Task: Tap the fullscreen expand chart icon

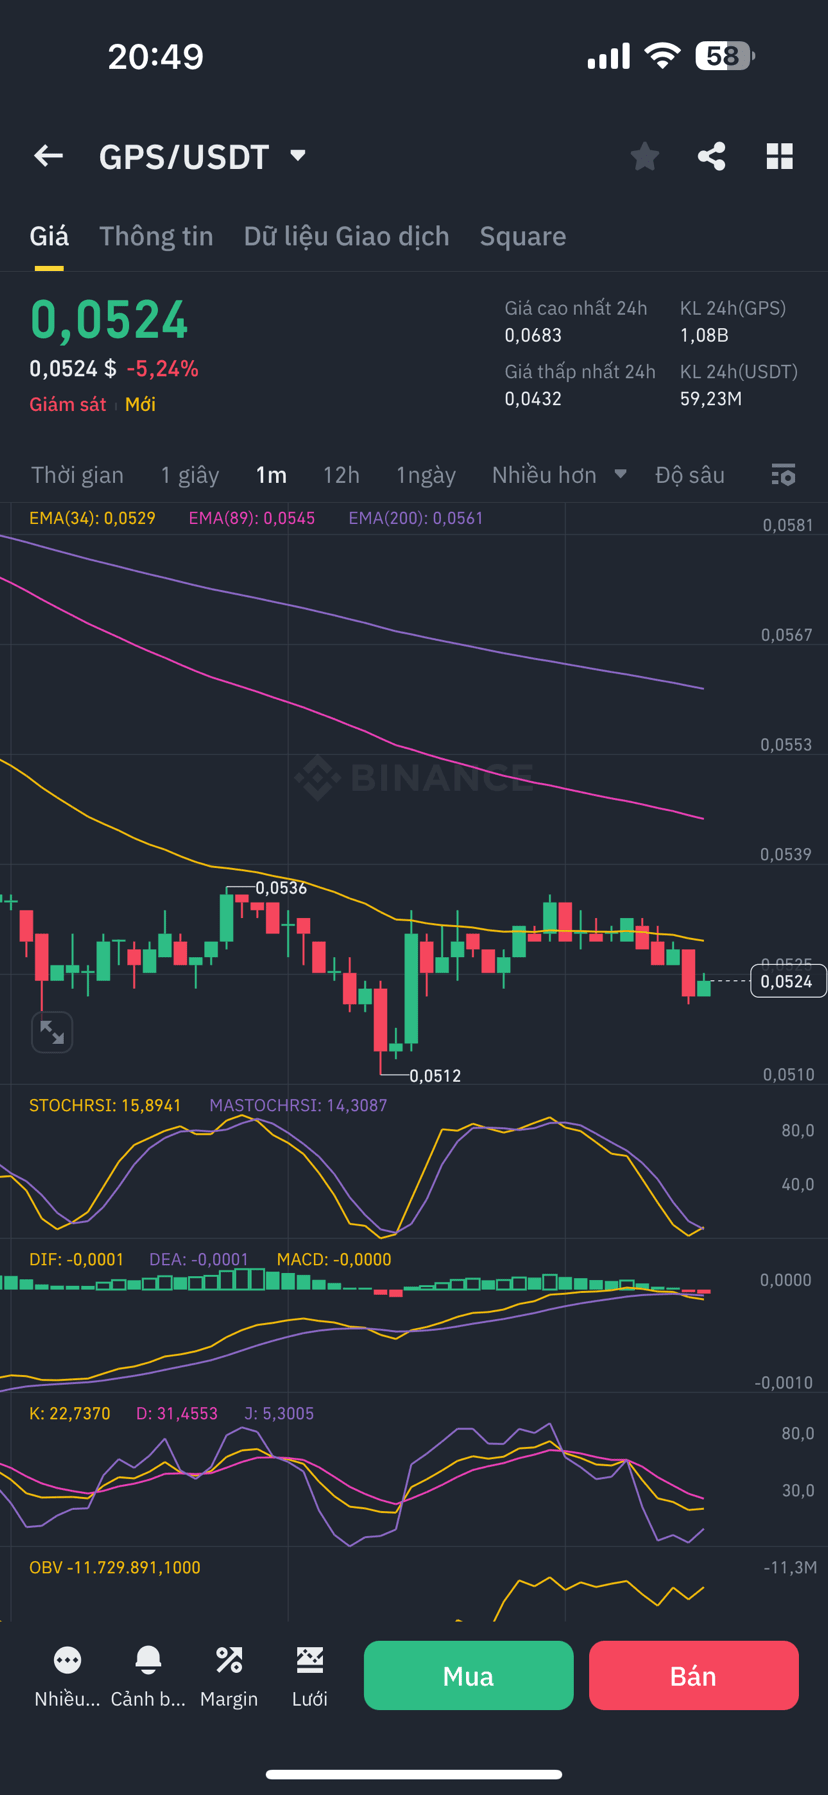Action: point(52,1032)
